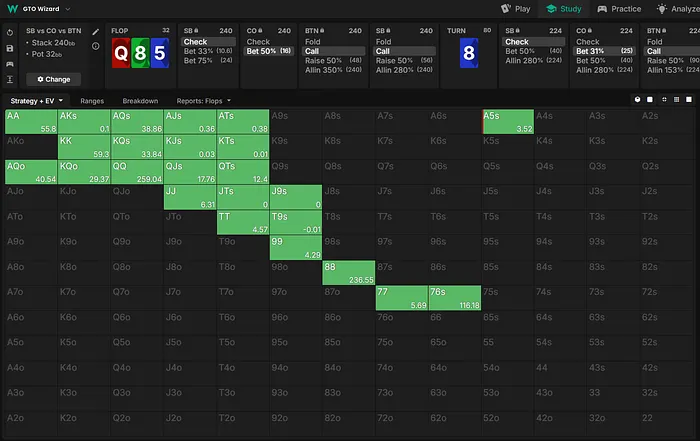Switch to the Breakdown tab

click(x=140, y=101)
